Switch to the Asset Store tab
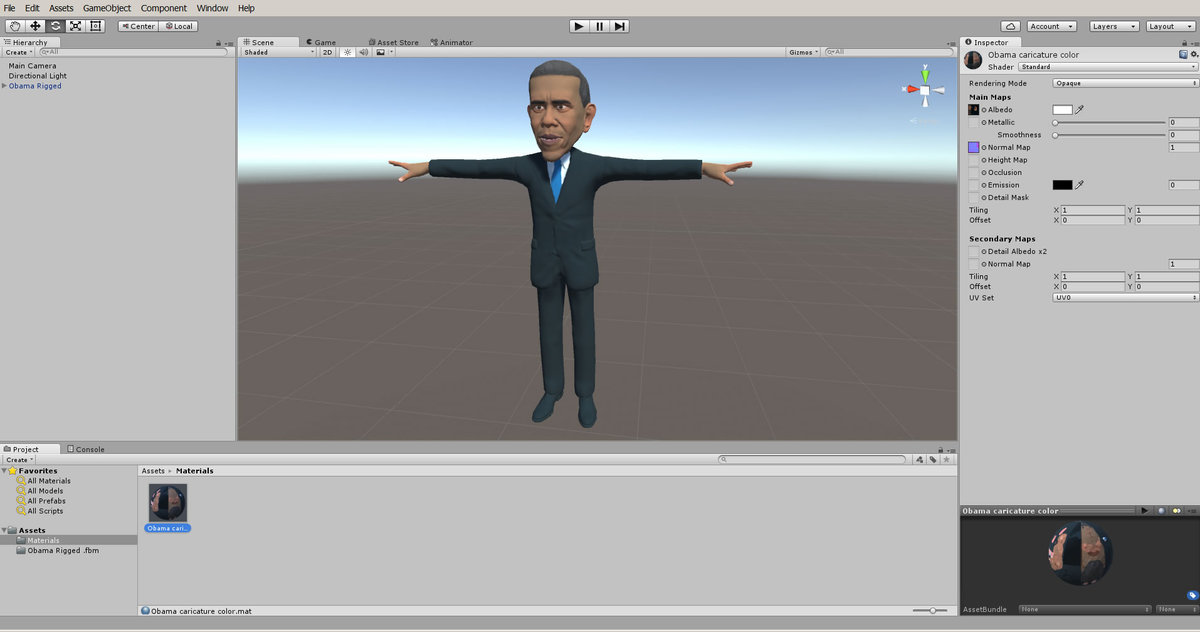This screenshot has width=1200, height=632. pos(392,42)
